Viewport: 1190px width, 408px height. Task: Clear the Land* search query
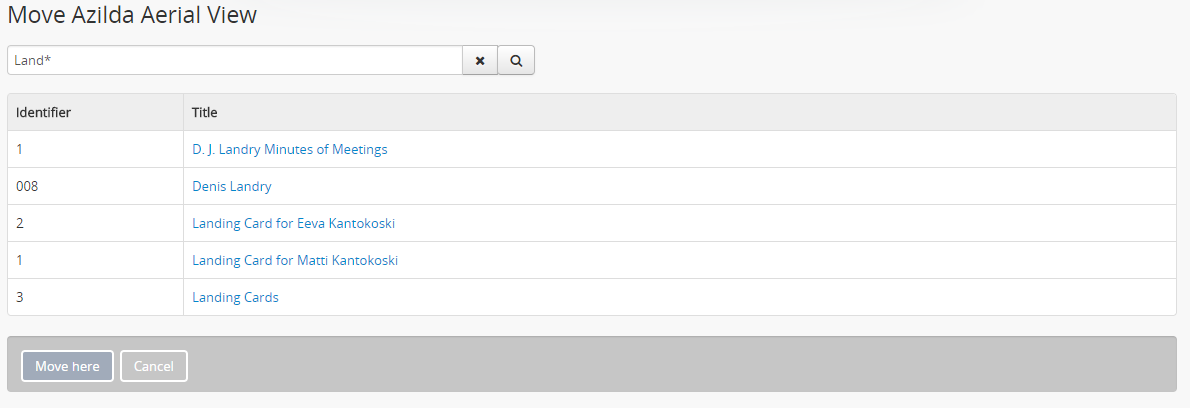480,60
